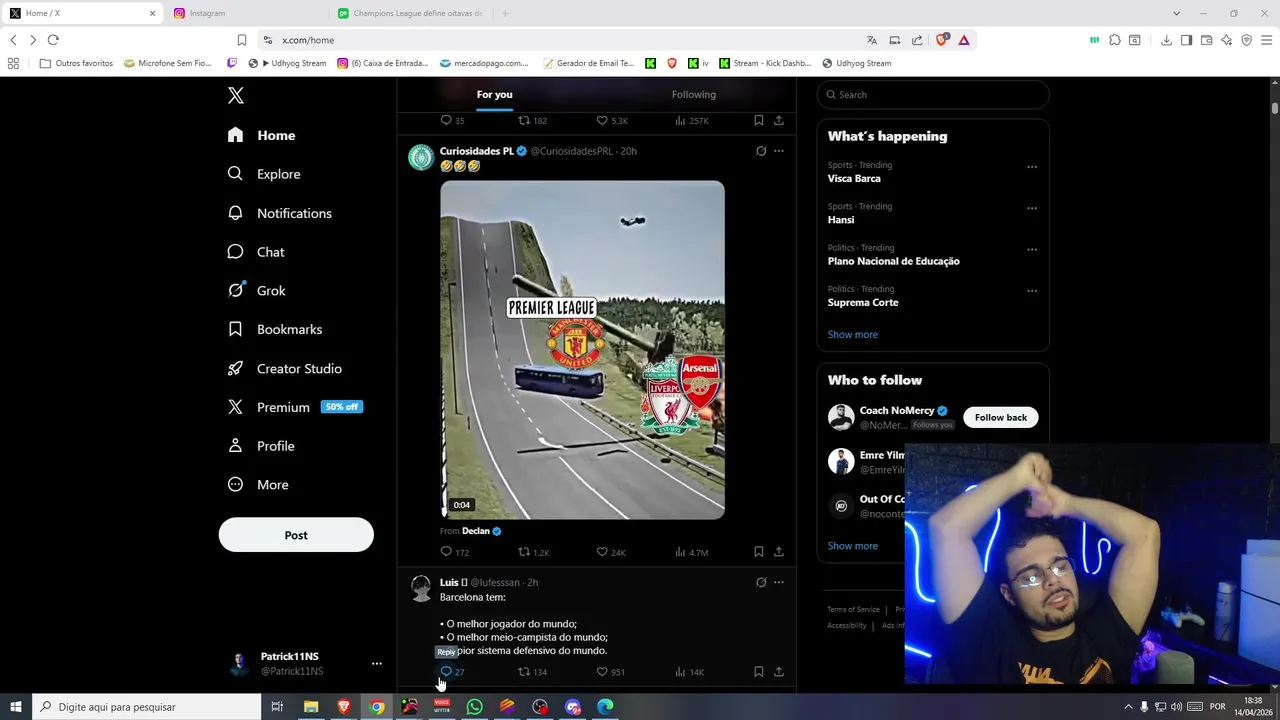Reply to Luis post with 27 replies
This screenshot has height=720, width=1280.
[x=452, y=672]
